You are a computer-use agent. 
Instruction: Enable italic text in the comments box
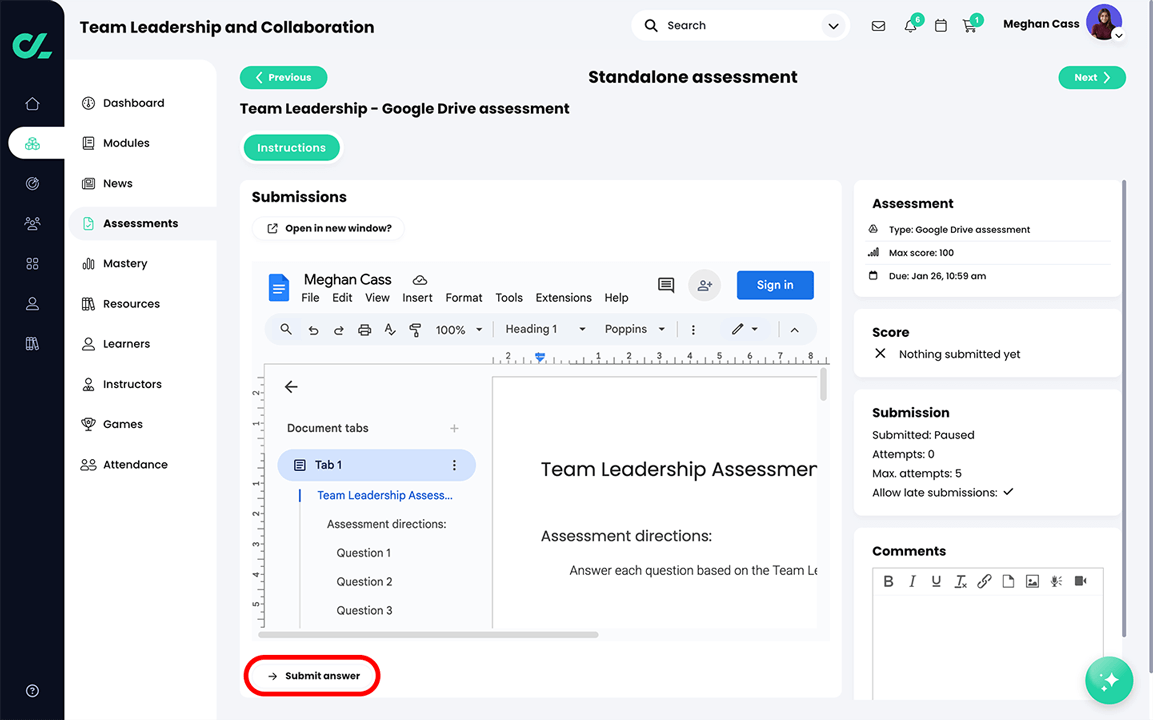(x=912, y=580)
